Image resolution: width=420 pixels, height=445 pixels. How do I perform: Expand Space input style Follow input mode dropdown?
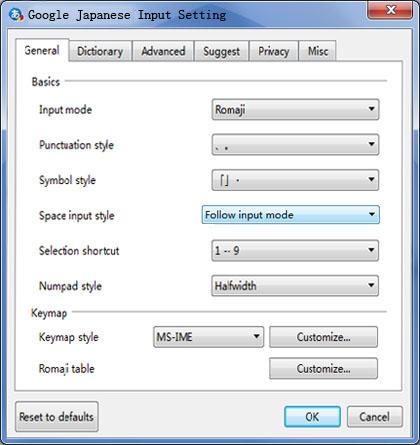tap(290, 215)
